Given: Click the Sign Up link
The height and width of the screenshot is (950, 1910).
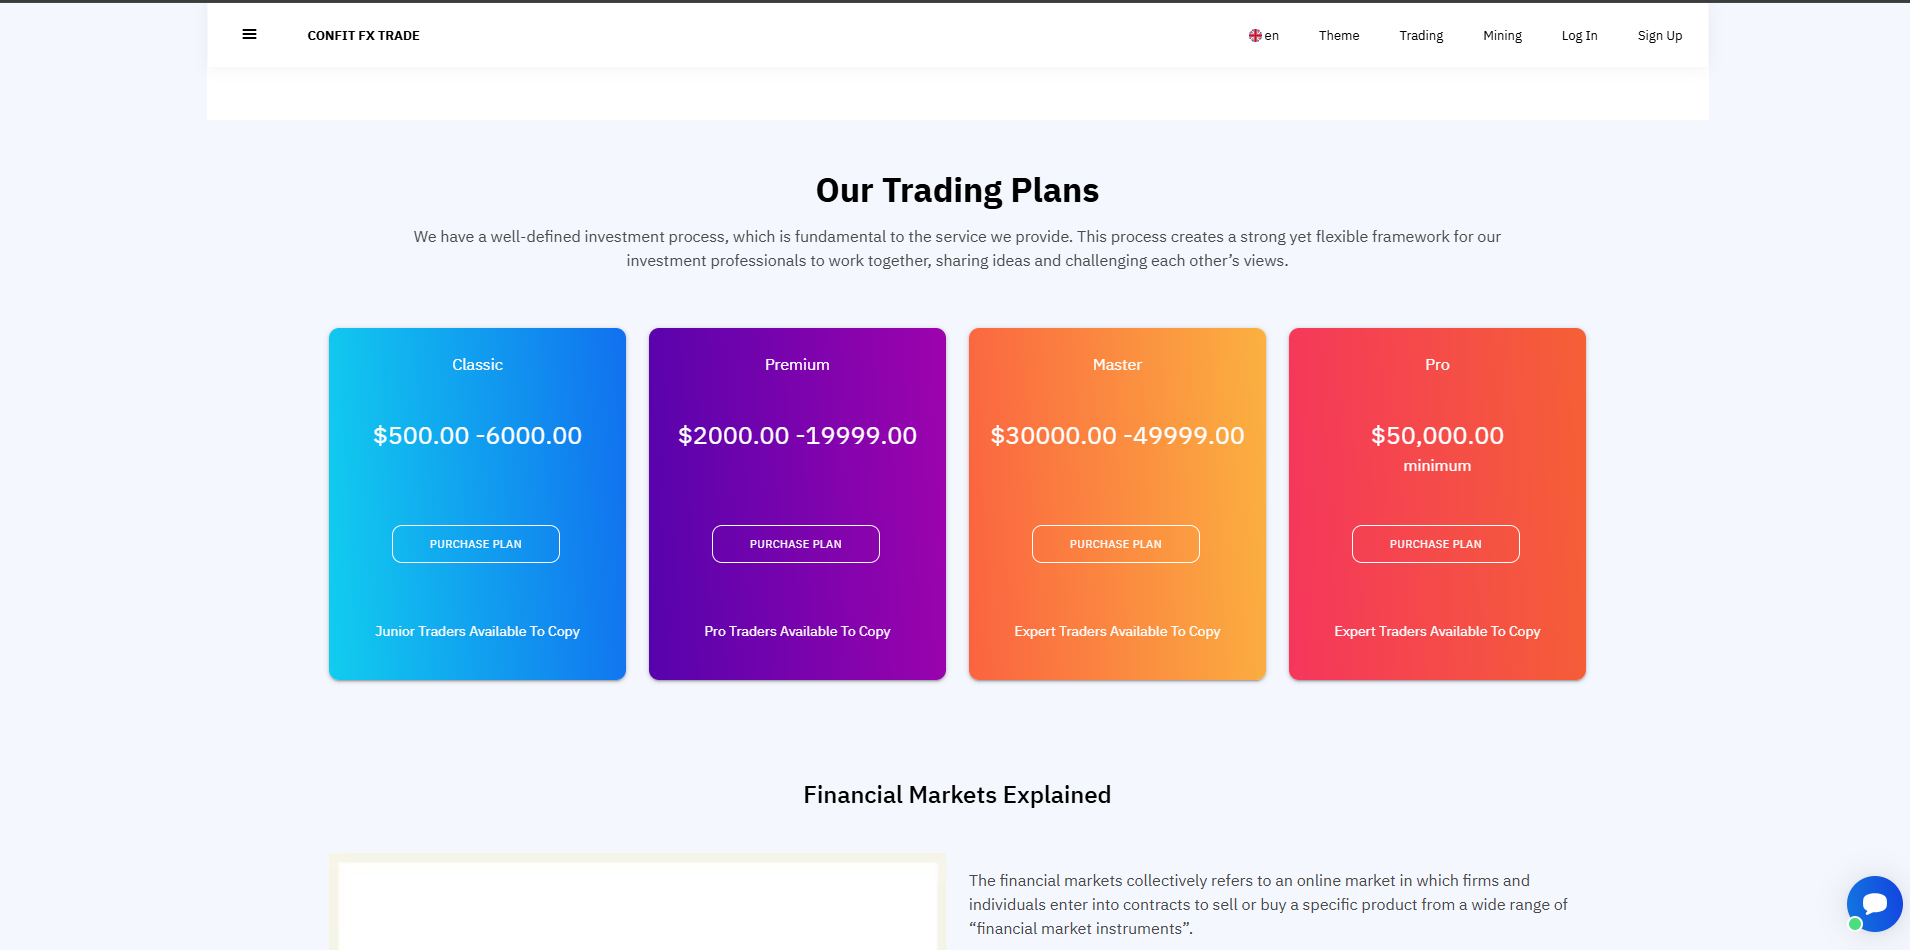Looking at the screenshot, I should point(1659,36).
